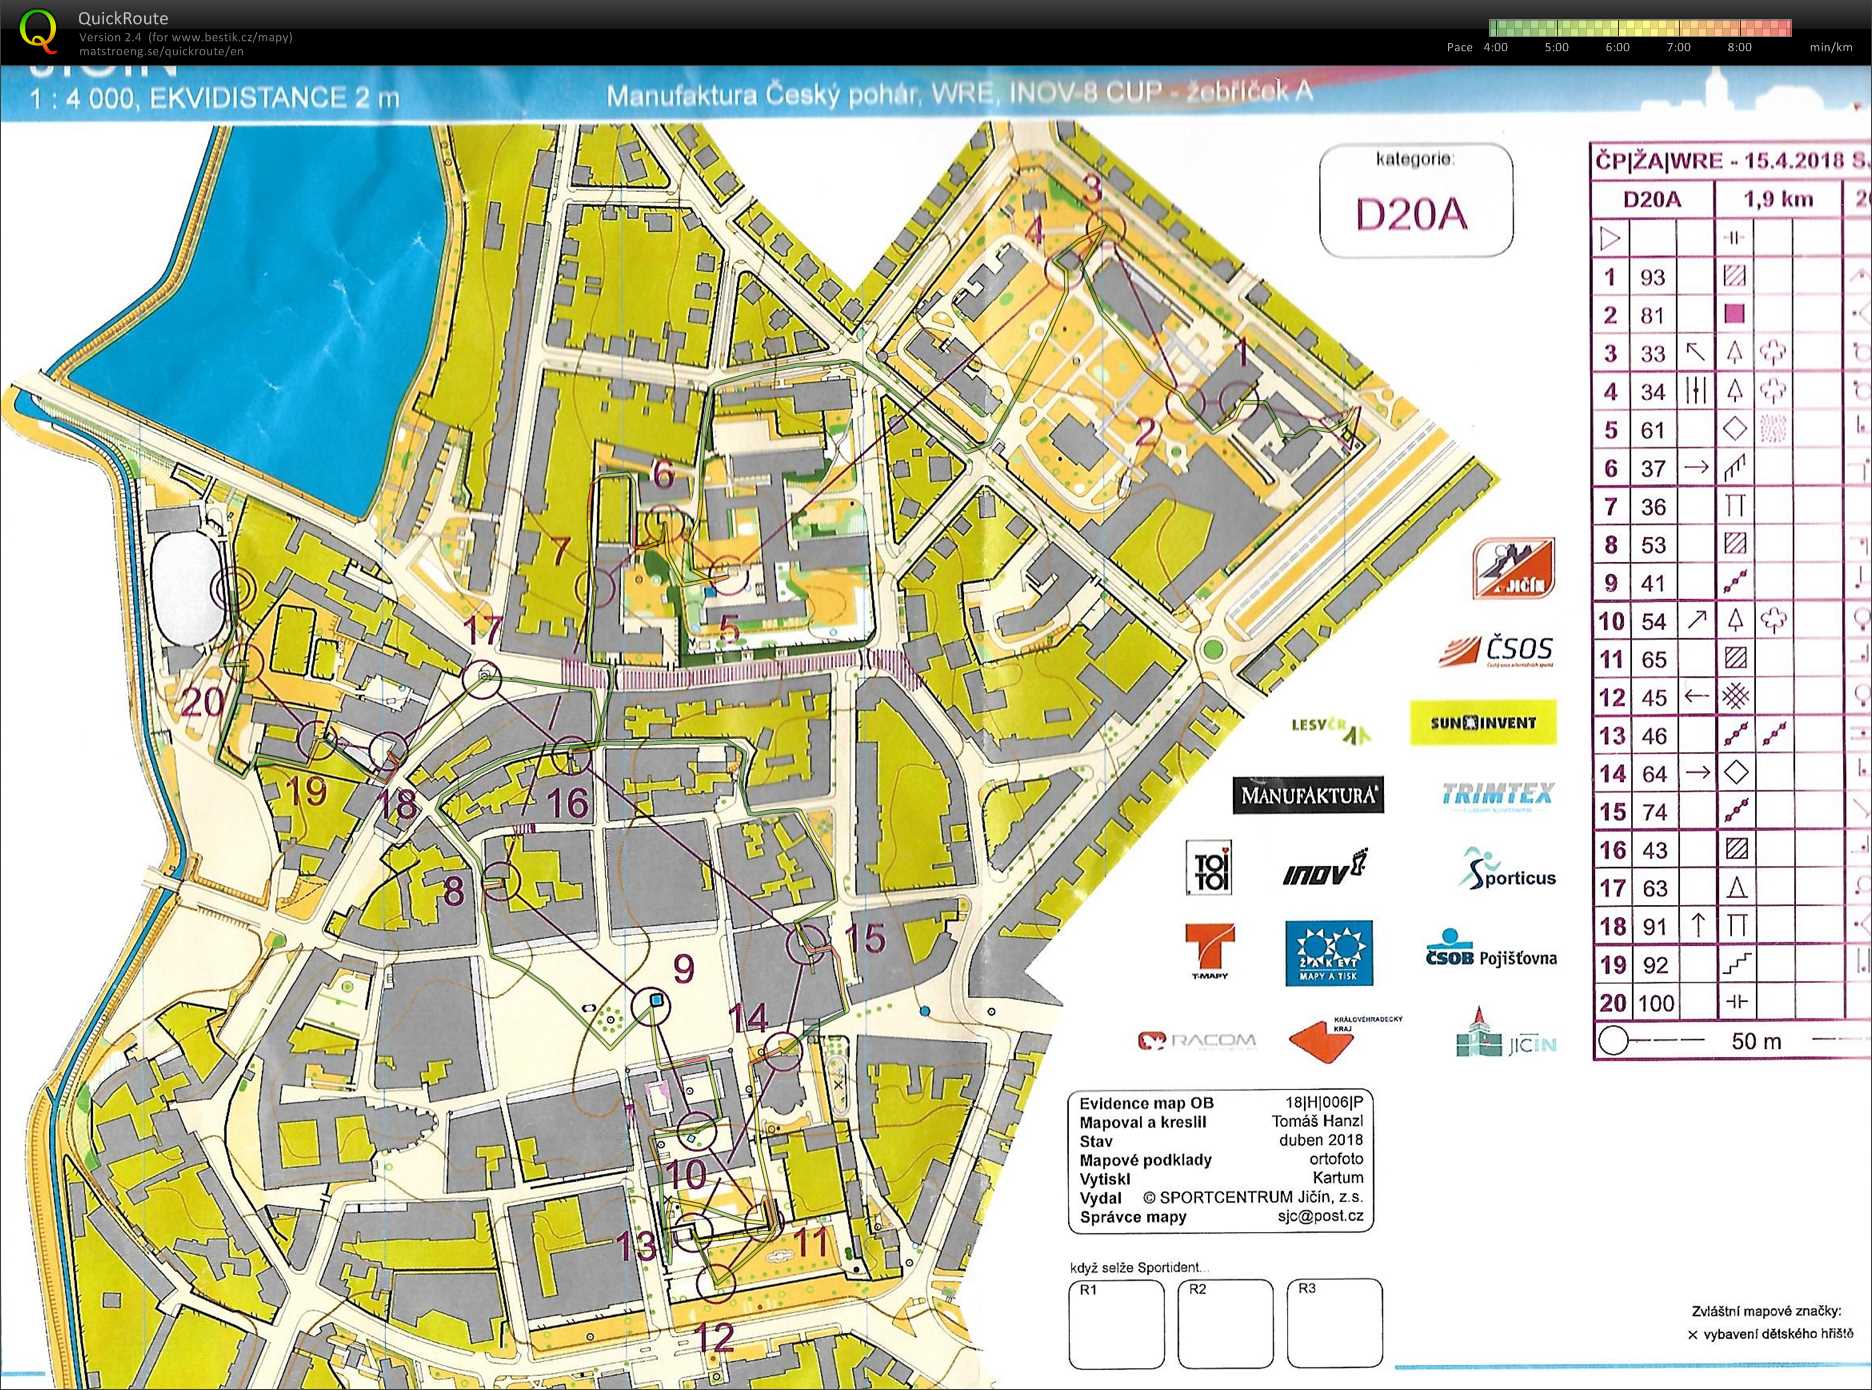Click row 20 code 100 in control table
1872x1390 pixels.
coord(1655,1003)
